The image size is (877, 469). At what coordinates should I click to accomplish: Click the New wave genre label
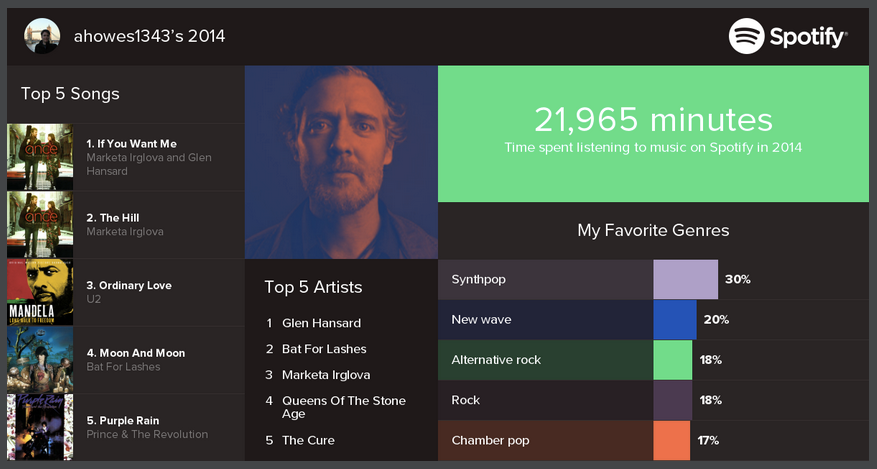coord(481,320)
